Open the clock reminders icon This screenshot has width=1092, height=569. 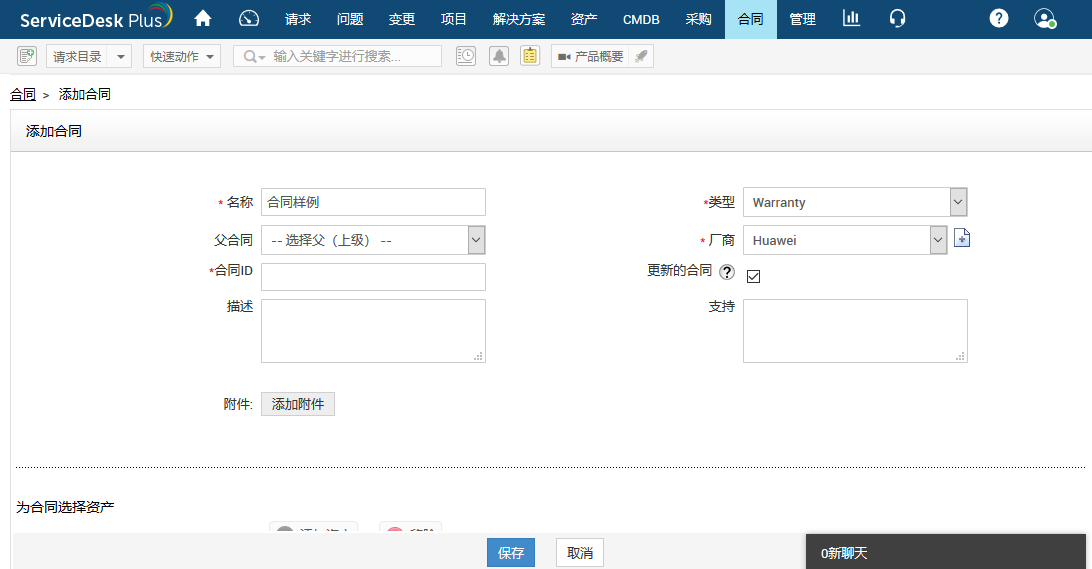pyautogui.click(x=466, y=56)
